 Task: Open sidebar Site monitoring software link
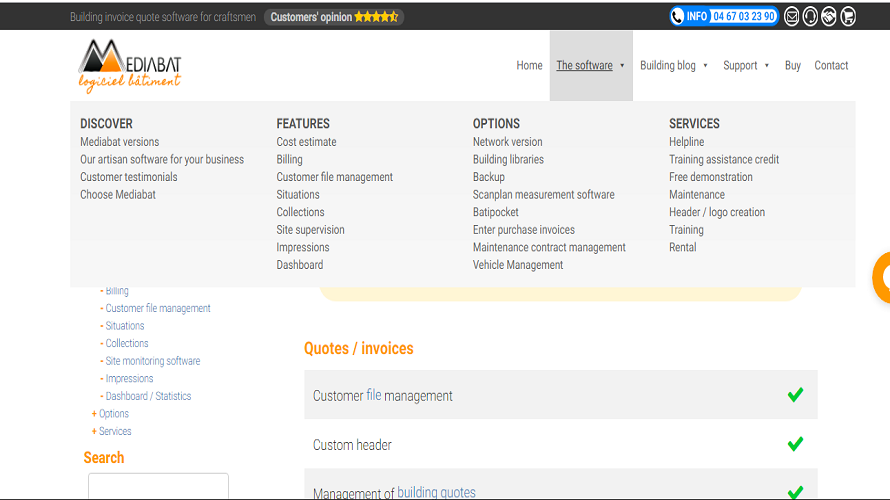[153, 361]
